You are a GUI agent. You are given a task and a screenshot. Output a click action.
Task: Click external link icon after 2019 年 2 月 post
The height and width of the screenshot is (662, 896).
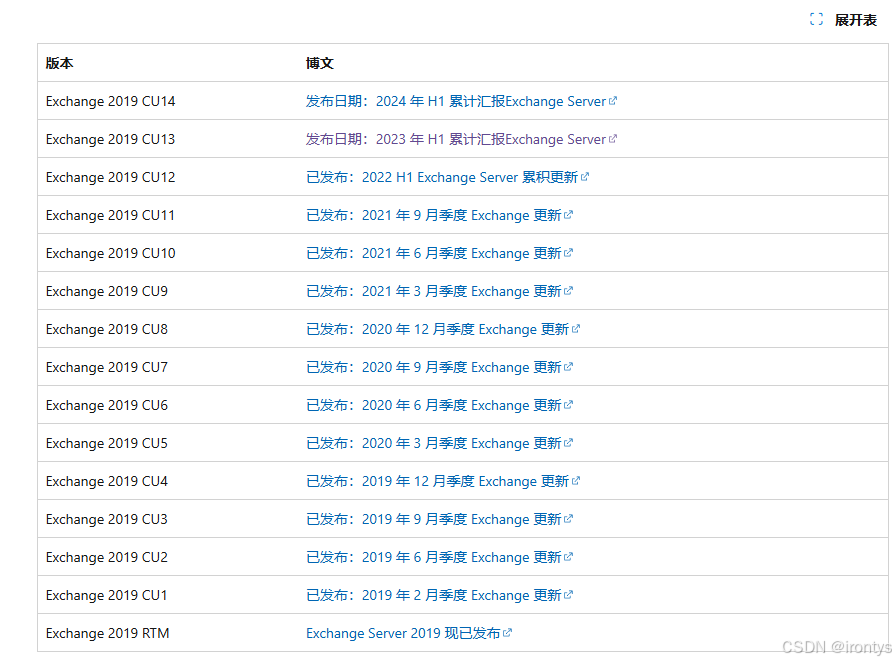[568, 595]
